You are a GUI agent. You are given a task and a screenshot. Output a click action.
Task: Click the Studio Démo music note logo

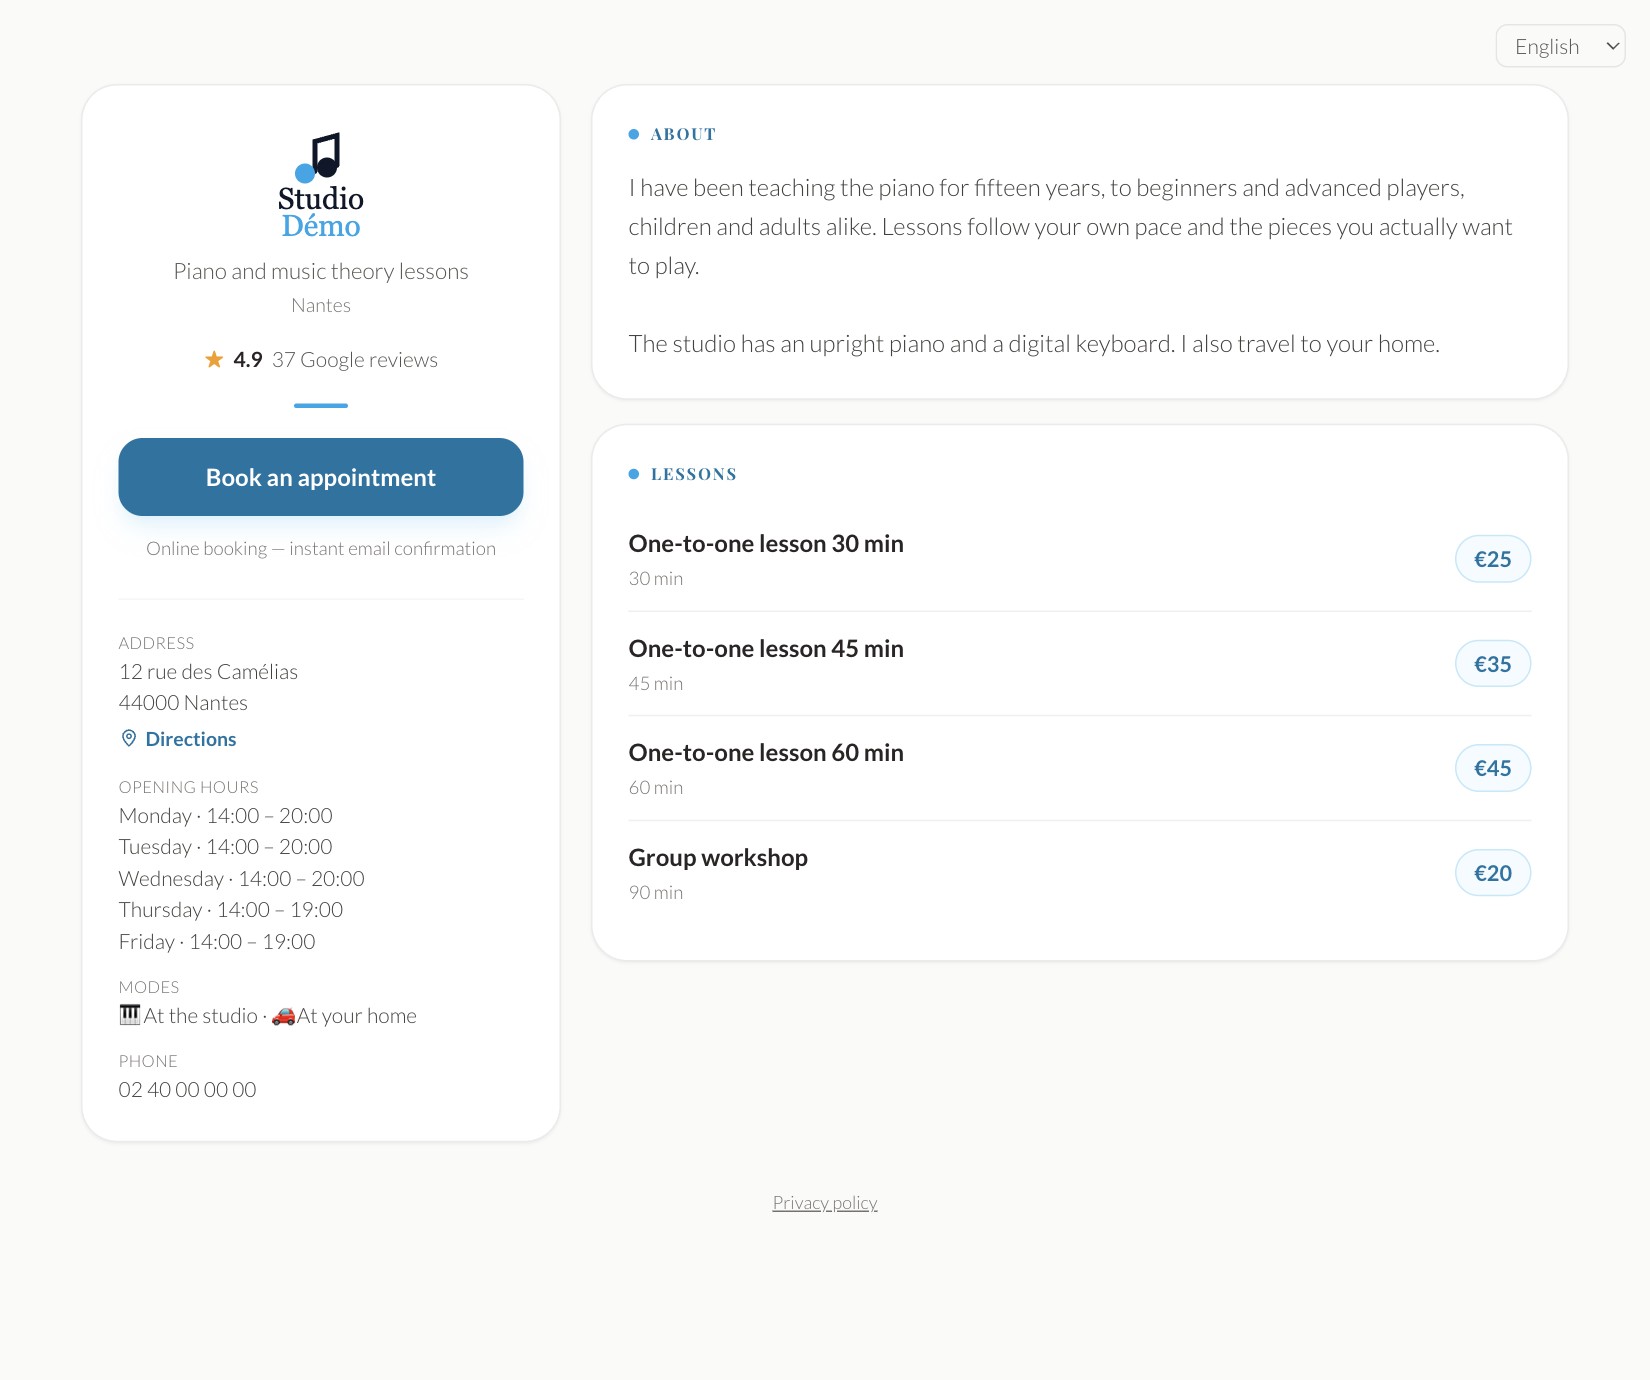(x=320, y=185)
